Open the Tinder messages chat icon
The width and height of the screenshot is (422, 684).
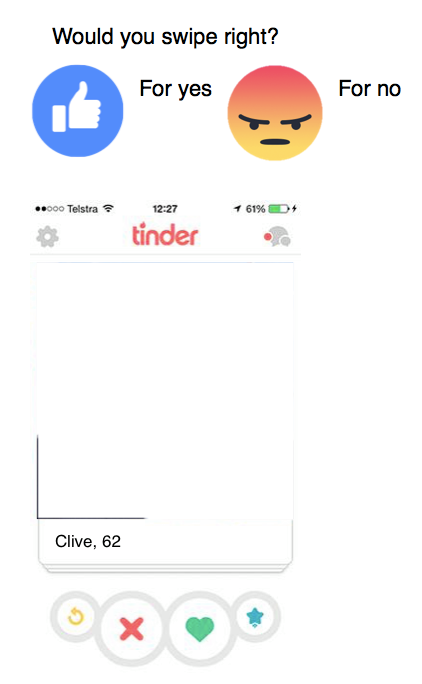[x=278, y=236]
